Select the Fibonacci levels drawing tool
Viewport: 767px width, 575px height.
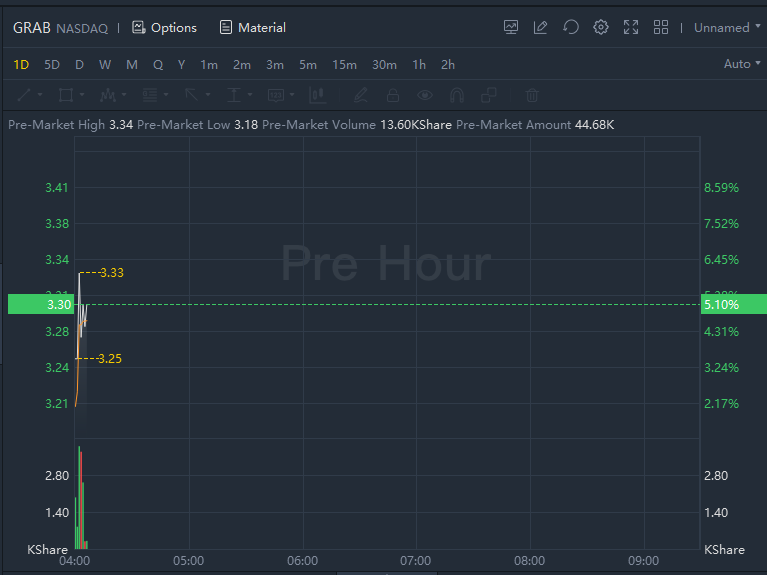click(150, 95)
